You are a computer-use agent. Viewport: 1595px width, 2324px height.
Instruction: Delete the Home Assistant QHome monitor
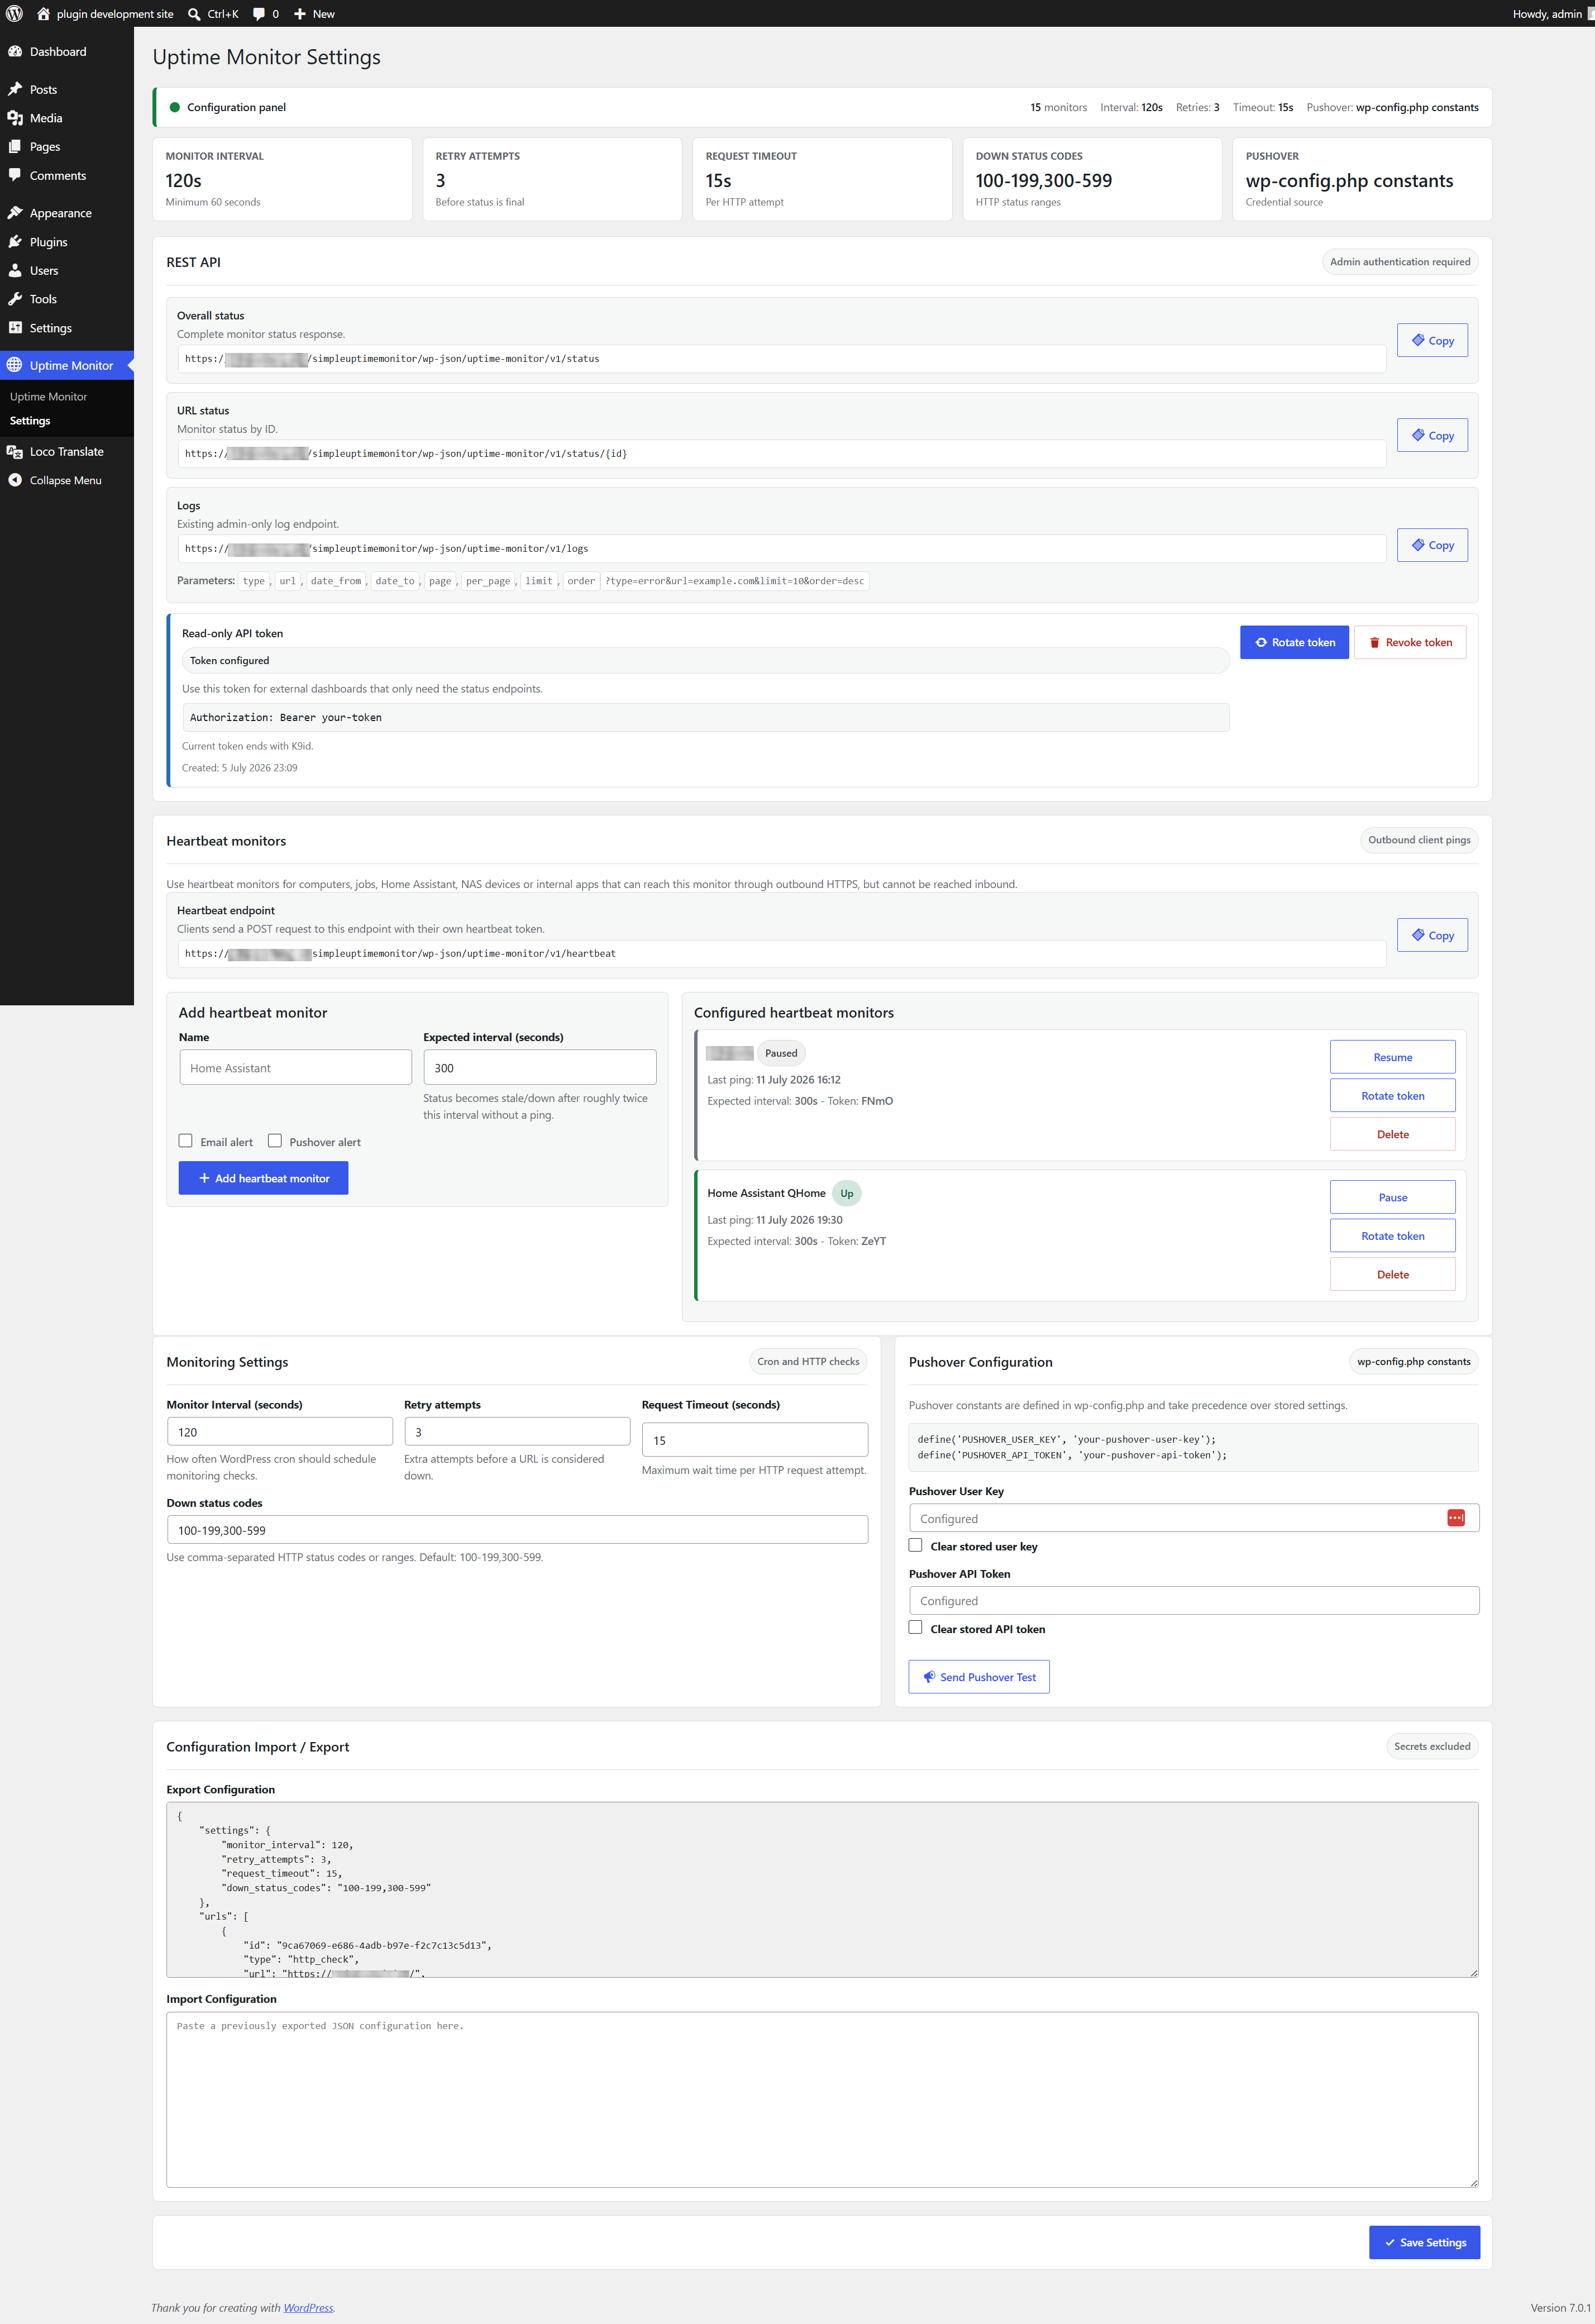pyautogui.click(x=1392, y=1274)
